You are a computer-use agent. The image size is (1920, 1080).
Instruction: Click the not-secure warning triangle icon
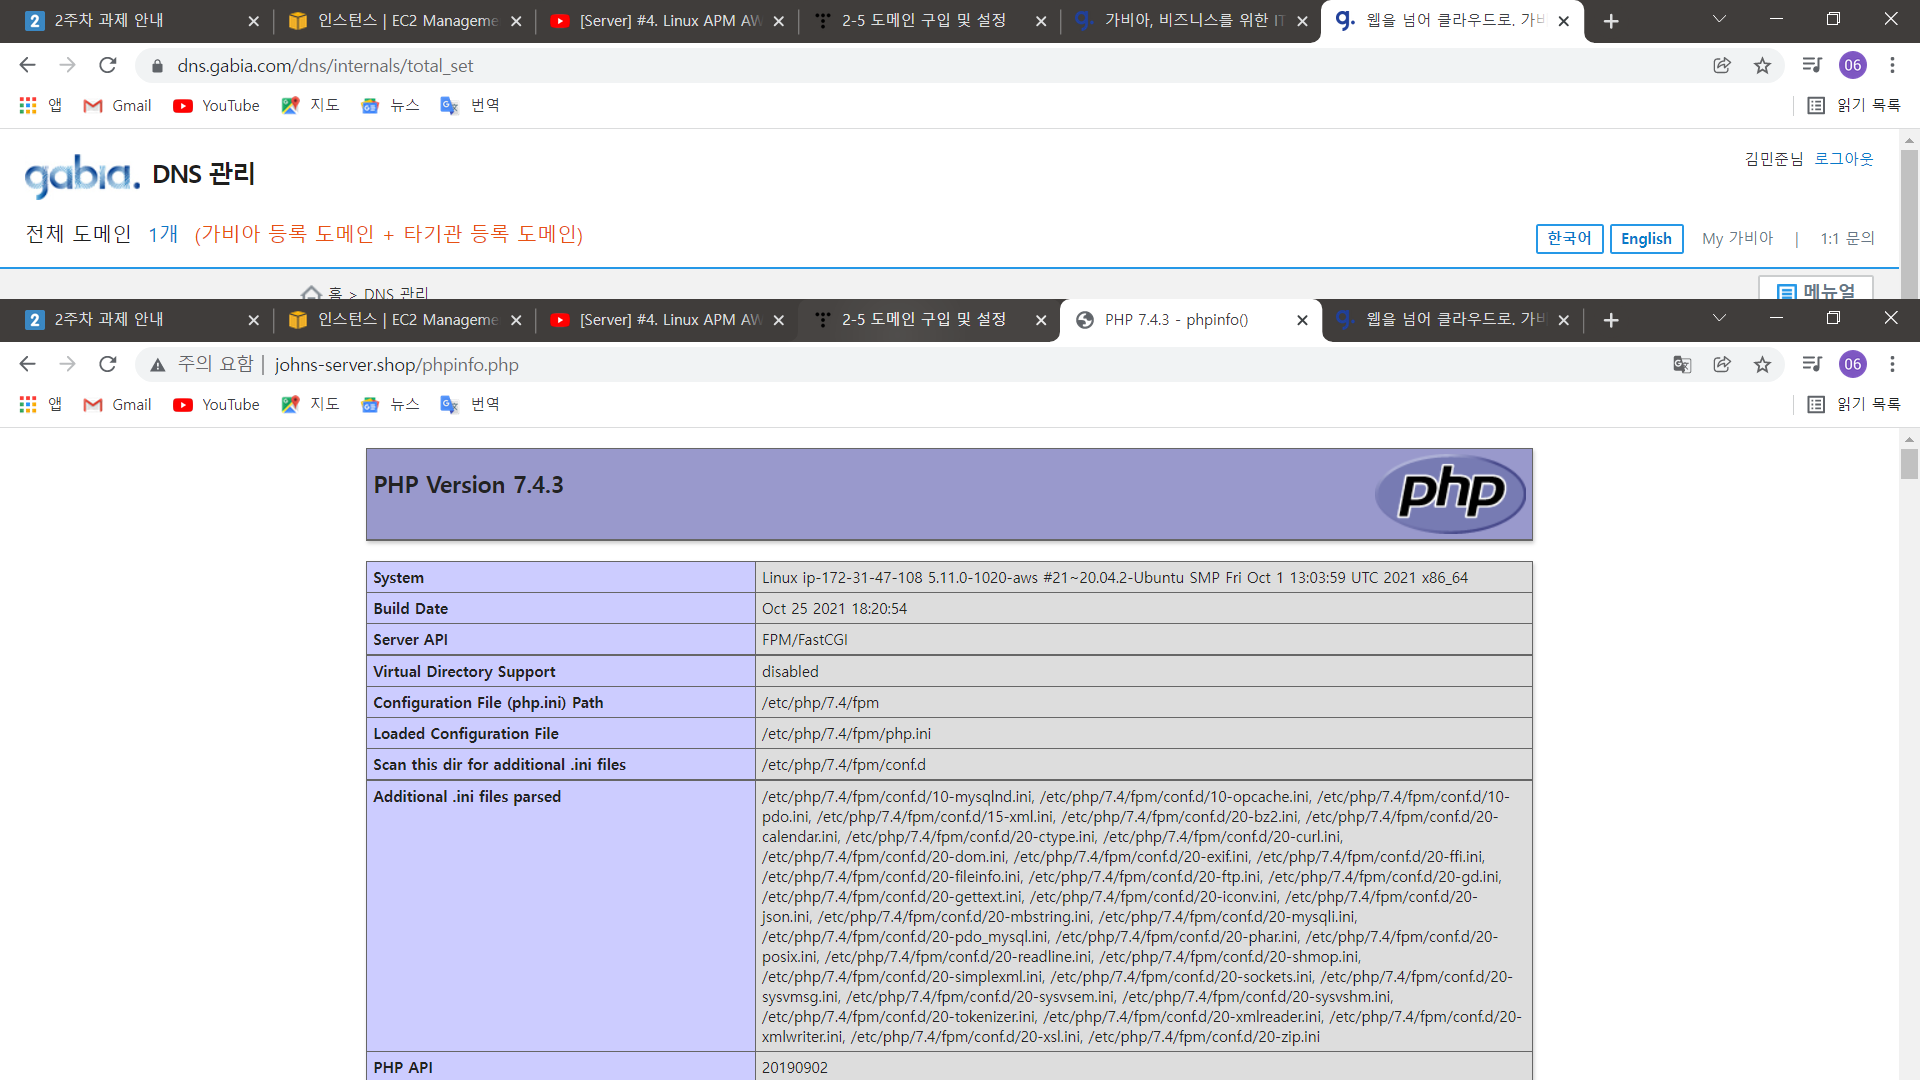tap(158, 365)
